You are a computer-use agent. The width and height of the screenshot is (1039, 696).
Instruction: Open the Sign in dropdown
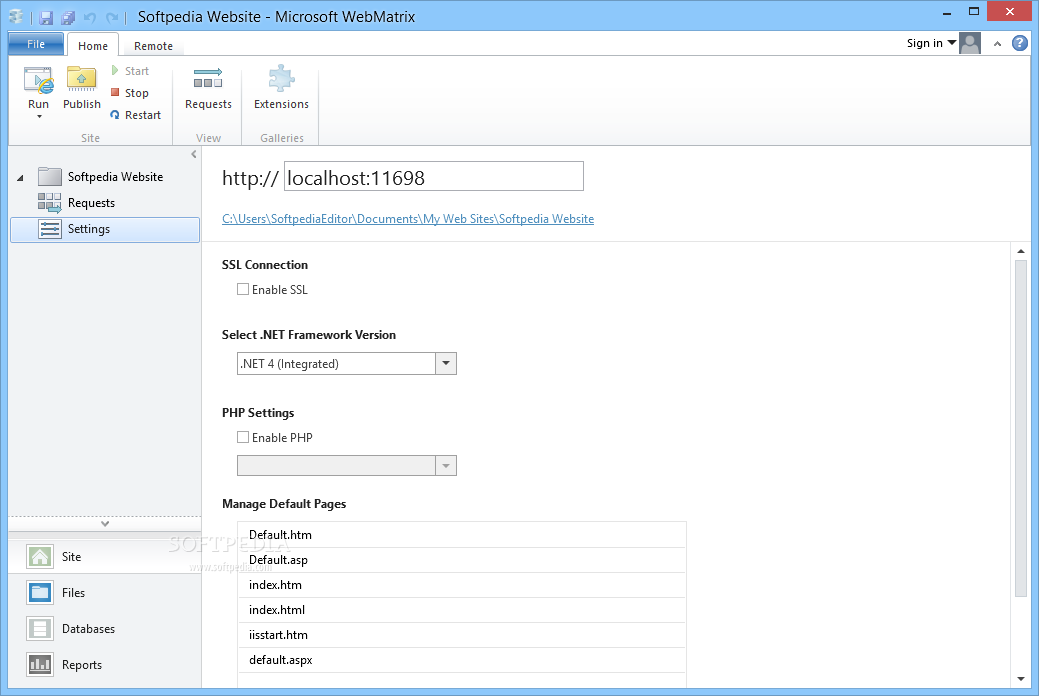tap(932, 43)
